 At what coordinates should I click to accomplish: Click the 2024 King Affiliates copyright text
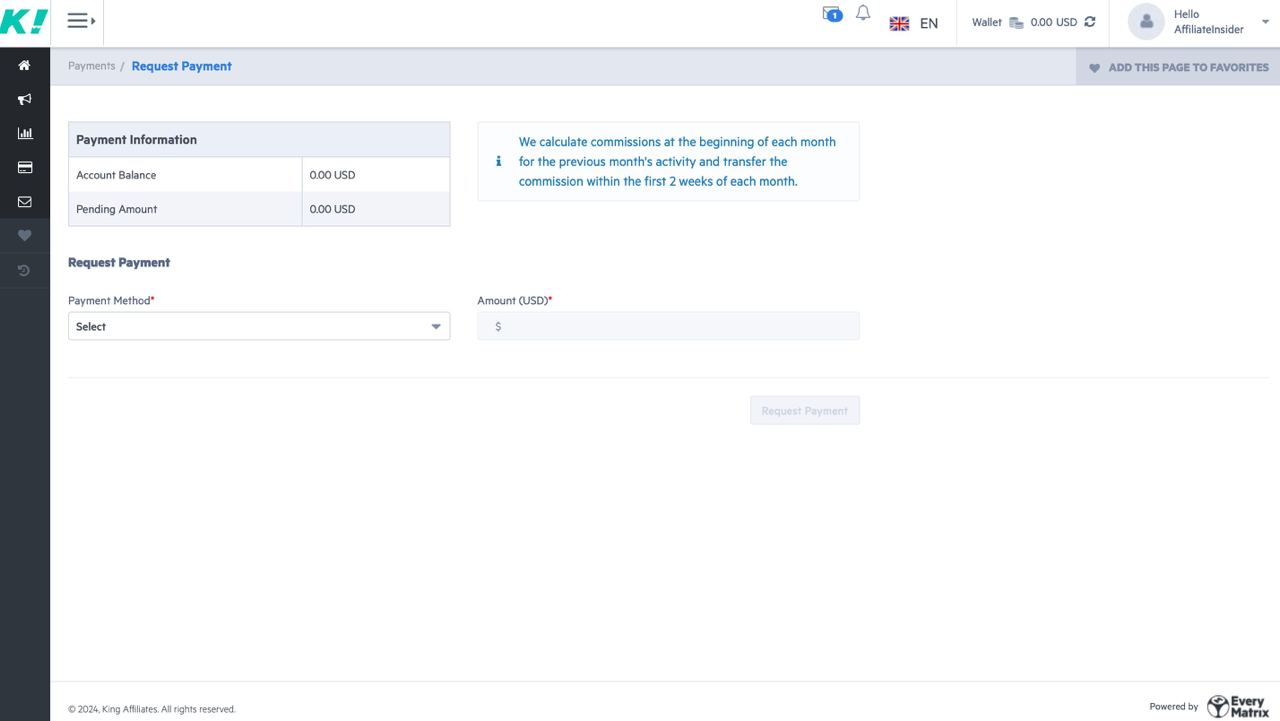click(152, 709)
